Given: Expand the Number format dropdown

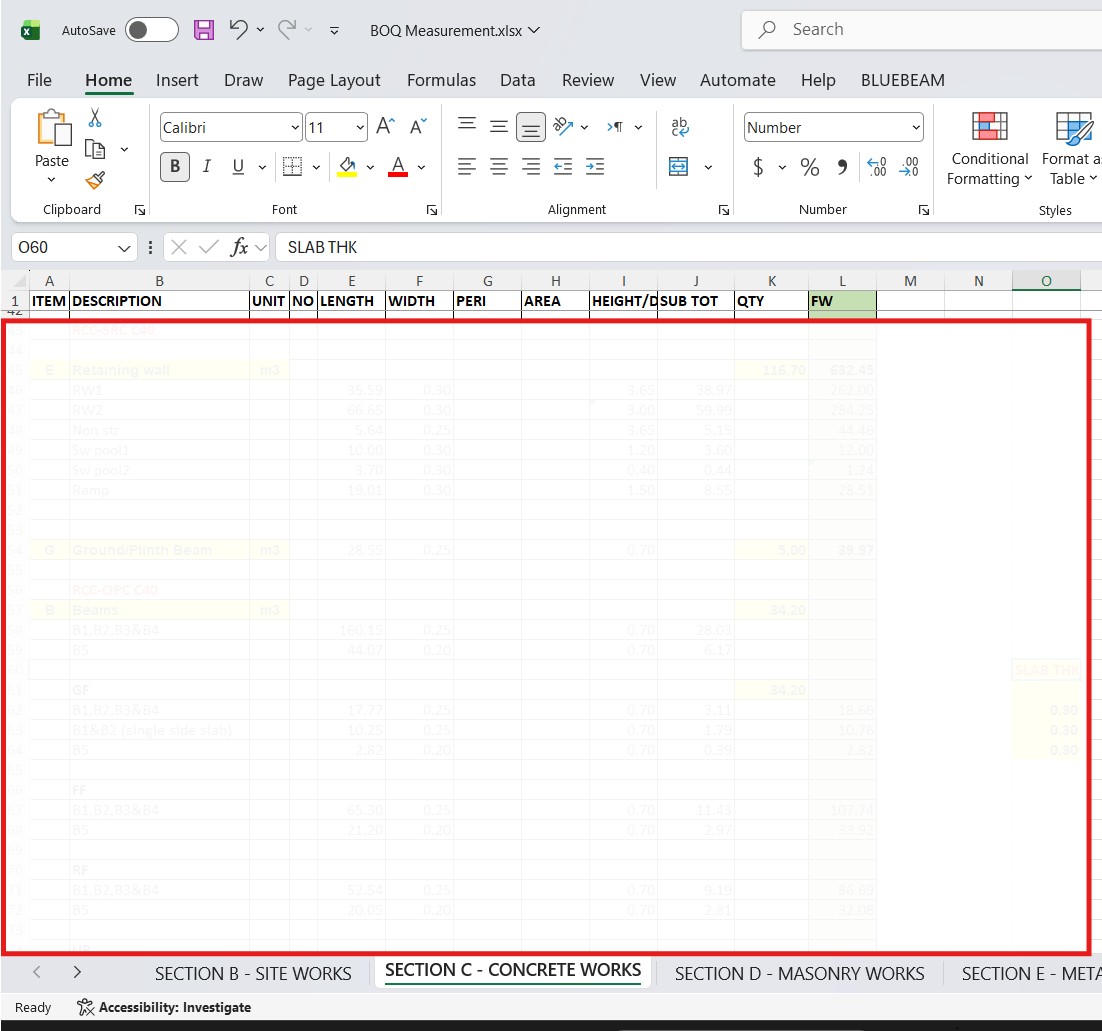Looking at the screenshot, I should pos(915,128).
